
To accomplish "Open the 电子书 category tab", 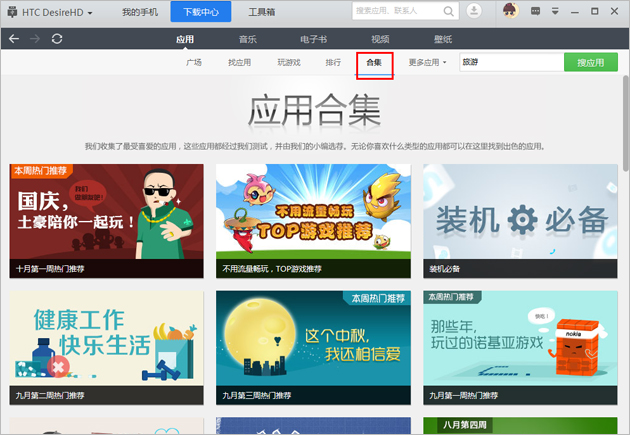I will point(313,39).
